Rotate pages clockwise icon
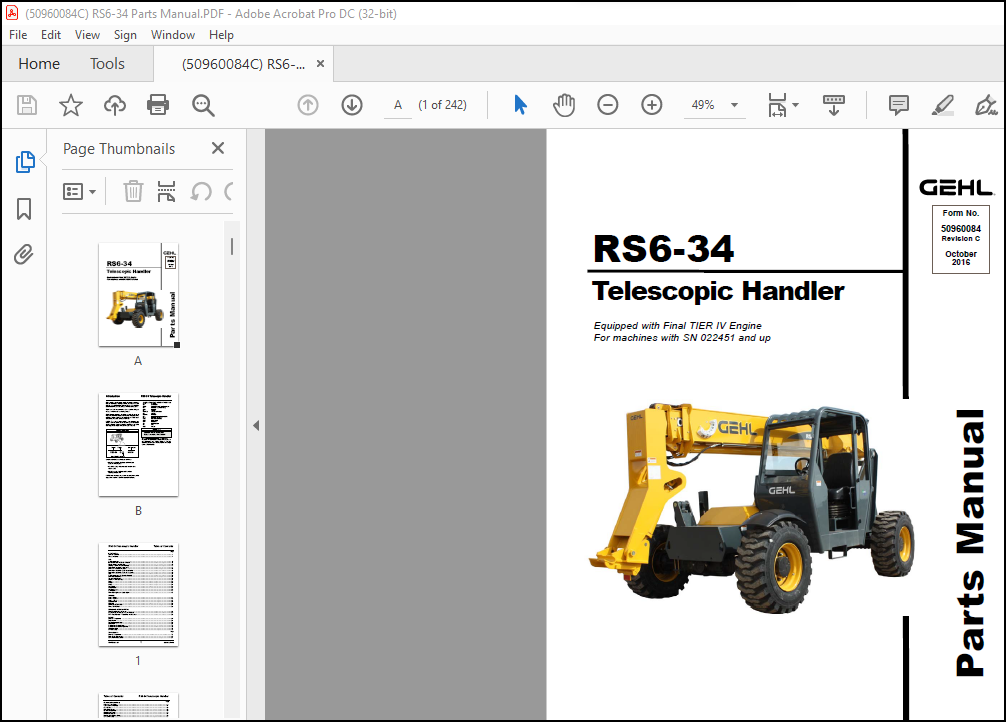Viewport: 1006px width, 722px height. [x=228, y=191]
